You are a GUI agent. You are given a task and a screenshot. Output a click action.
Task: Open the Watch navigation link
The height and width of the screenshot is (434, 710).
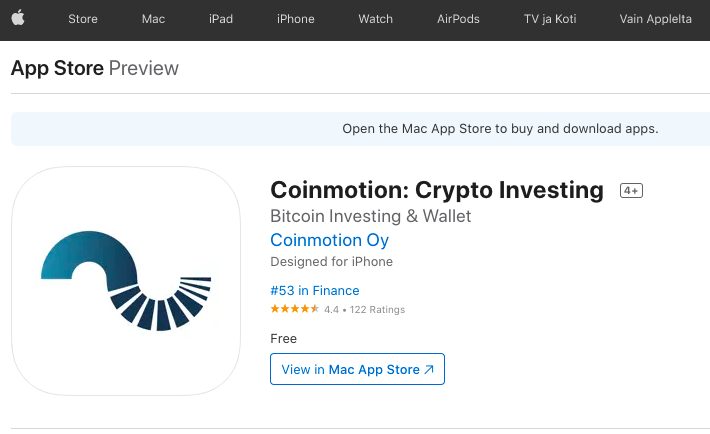click(375, 19)
